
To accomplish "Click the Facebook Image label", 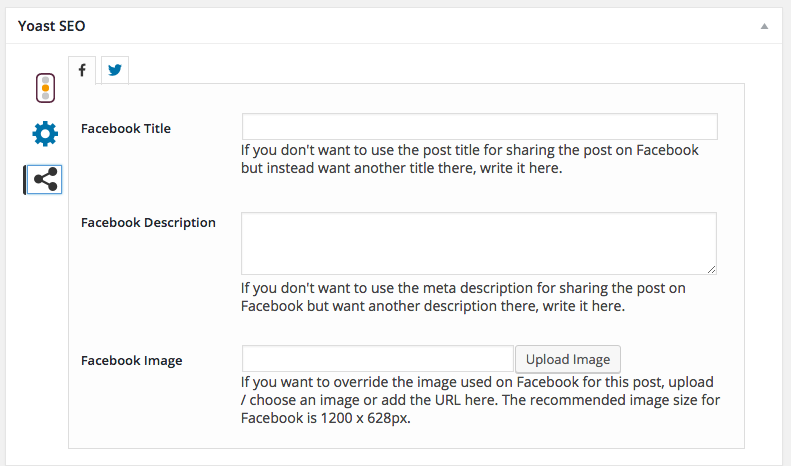I will (132, 361).
